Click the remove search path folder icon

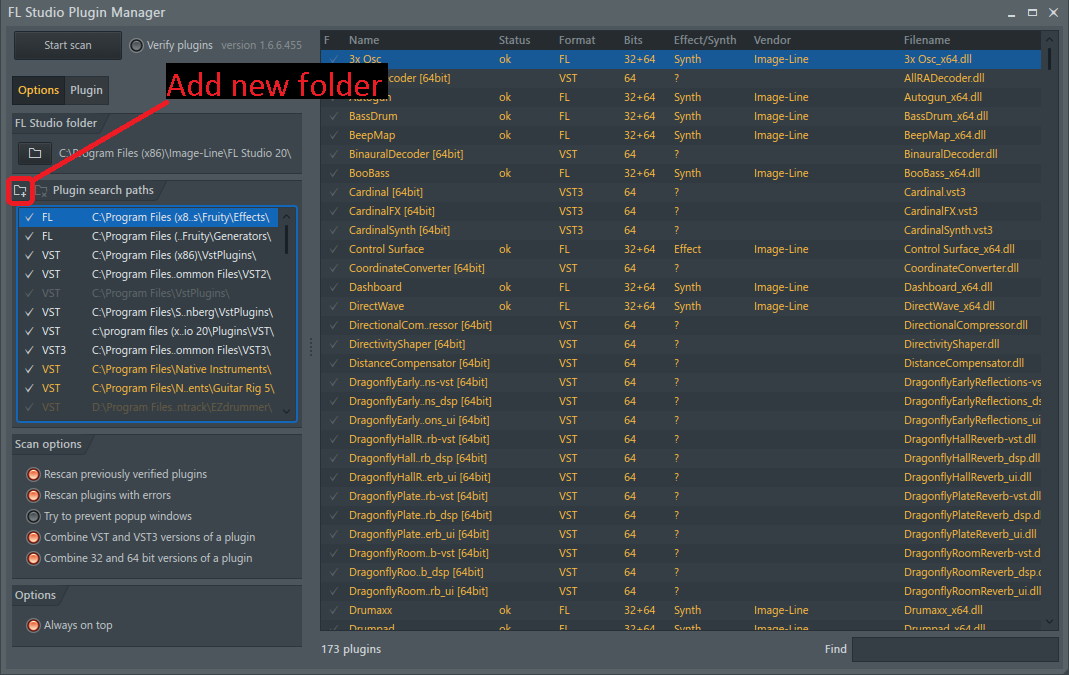[x=42, y=190]
